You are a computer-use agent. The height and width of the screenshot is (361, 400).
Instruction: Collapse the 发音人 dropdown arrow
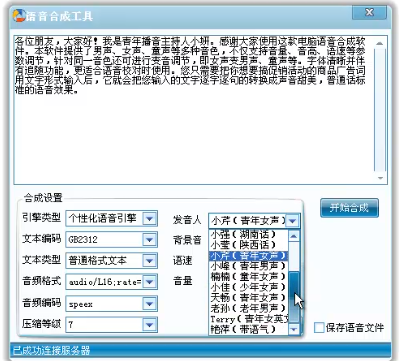point(293,221)
